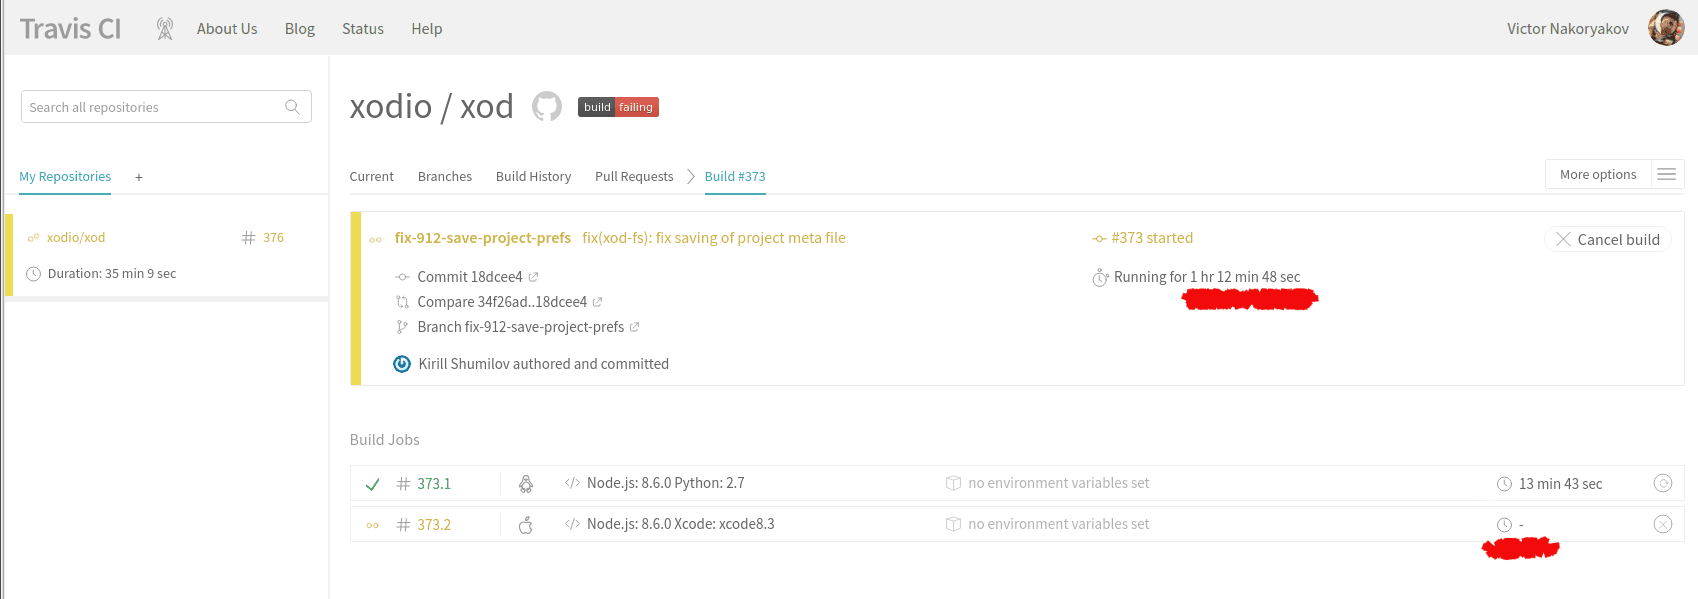The image size is (1698, 599).
Task: Open the Pull Requests tab
Action: coord(634,177)
